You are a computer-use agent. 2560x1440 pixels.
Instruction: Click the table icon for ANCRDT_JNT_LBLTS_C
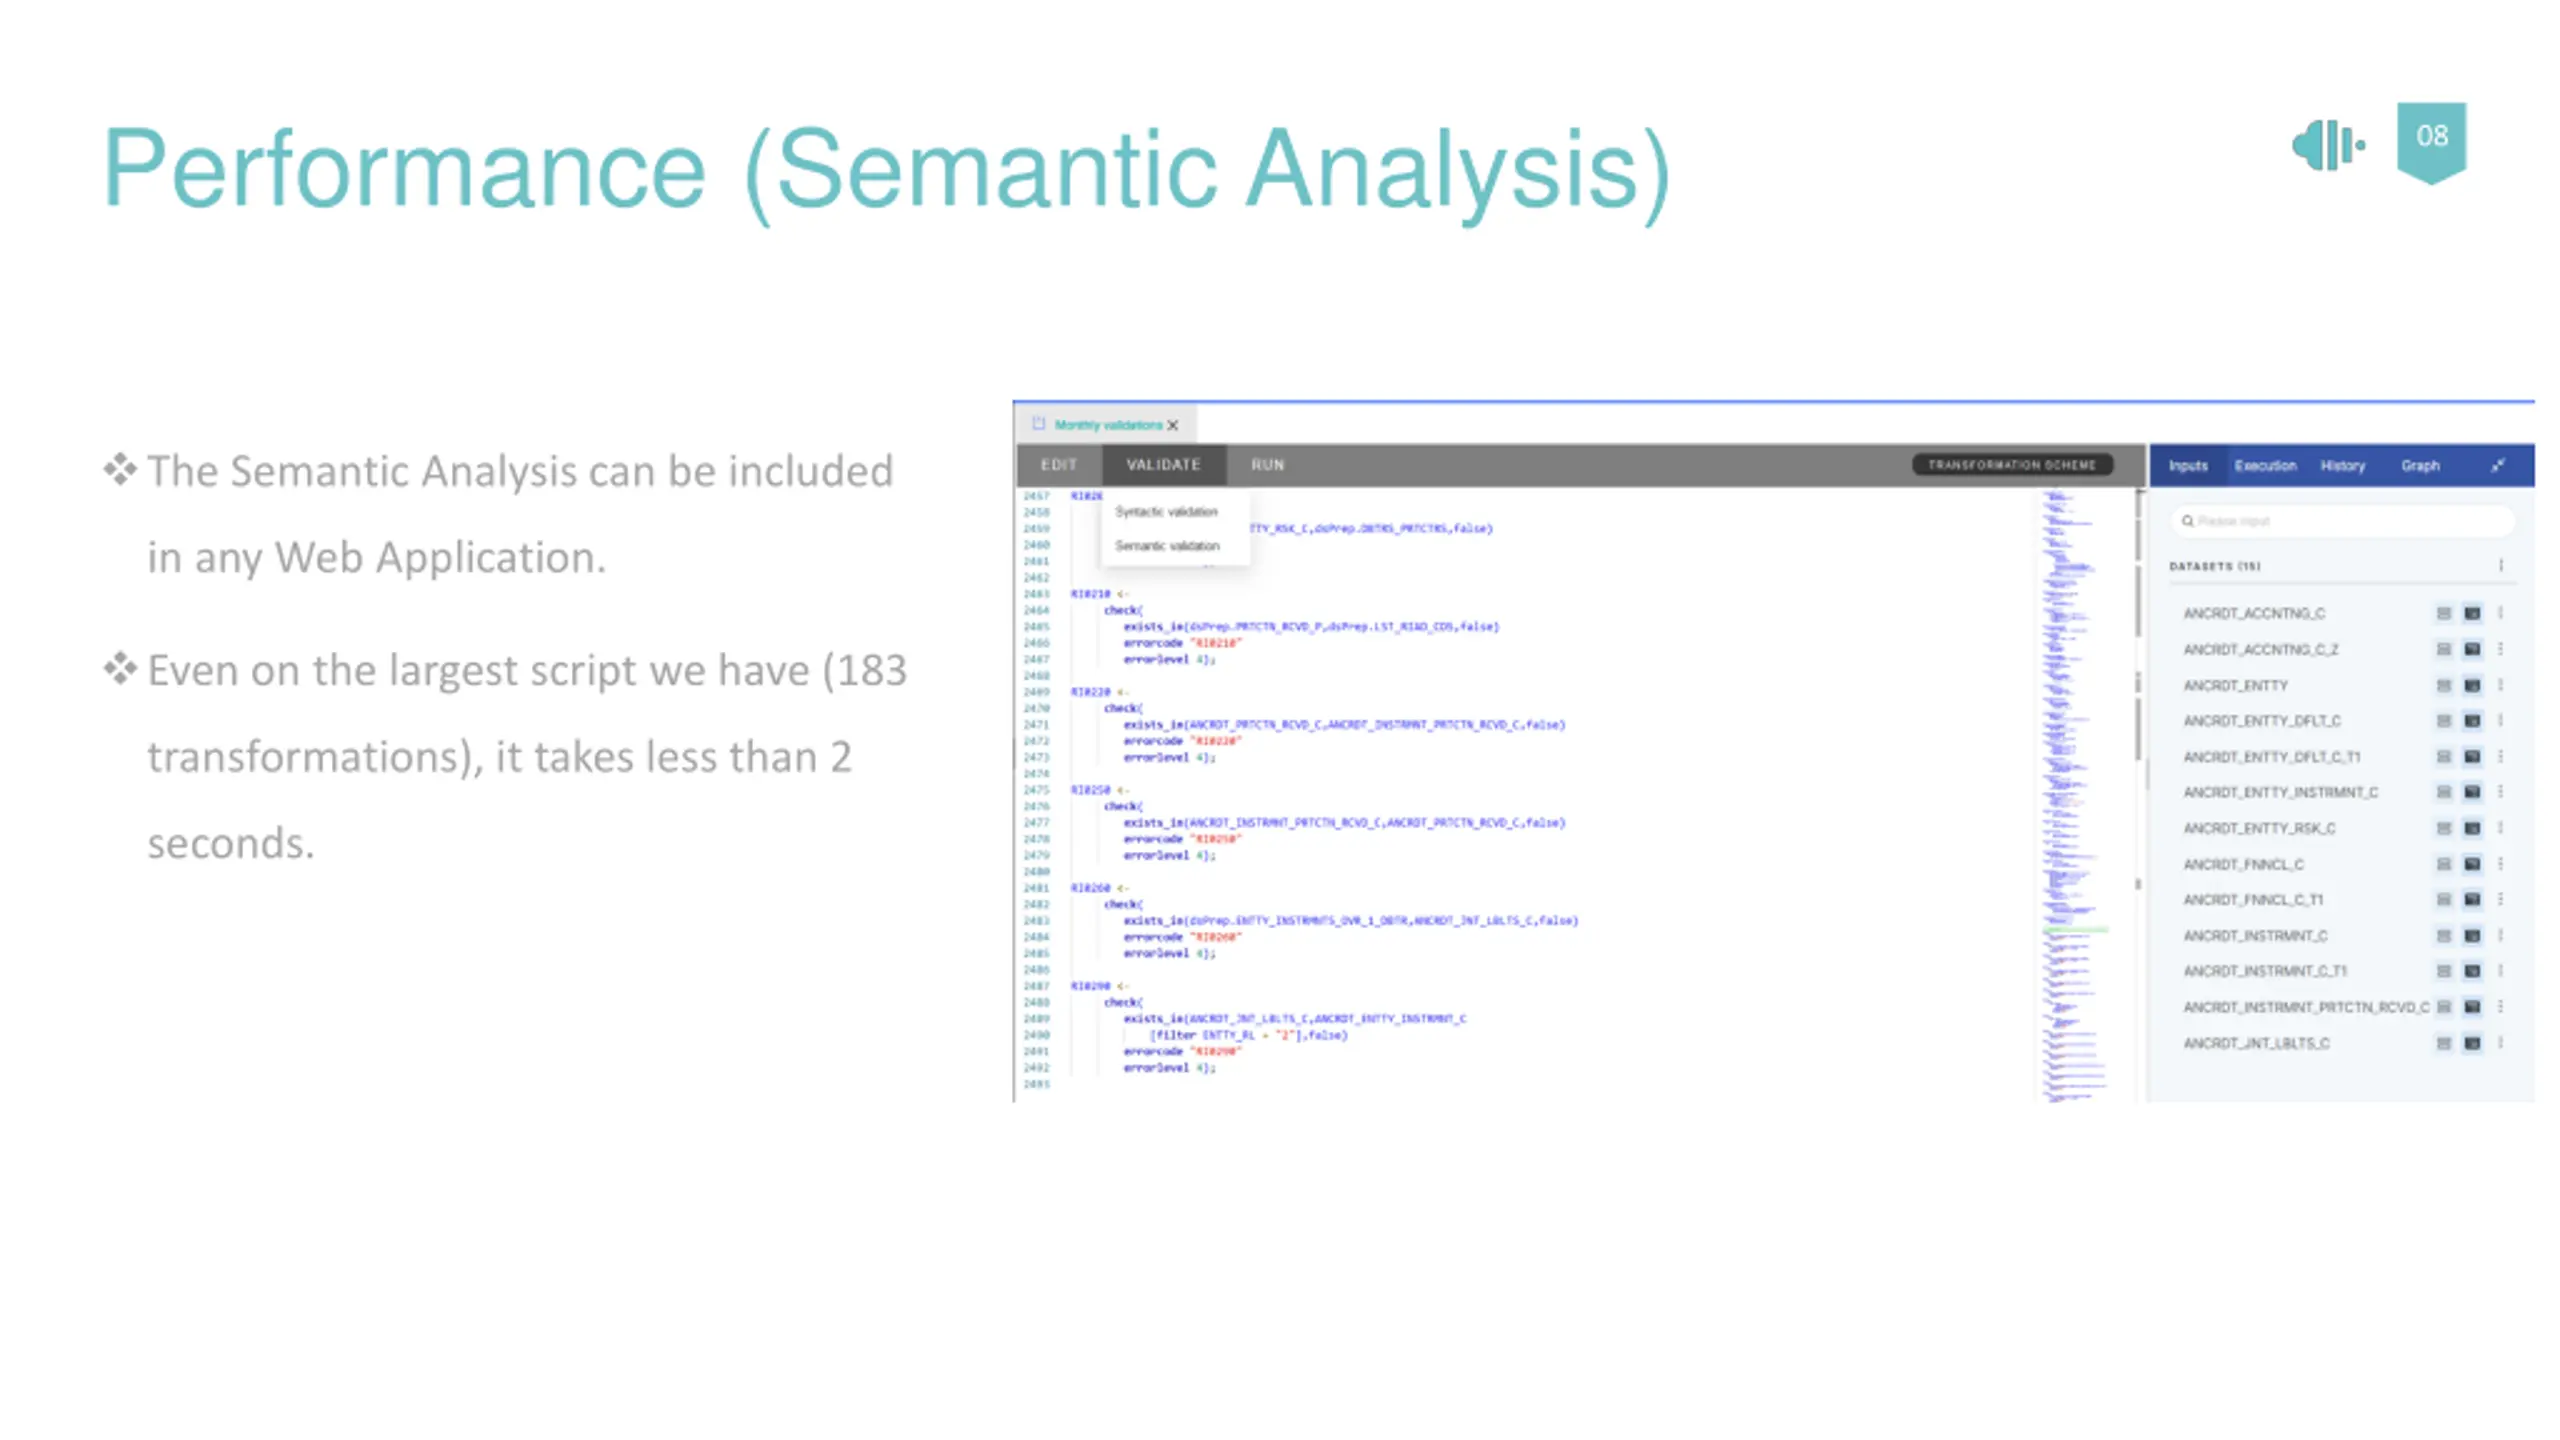pyautogui.click(x=2443, y=1043)
